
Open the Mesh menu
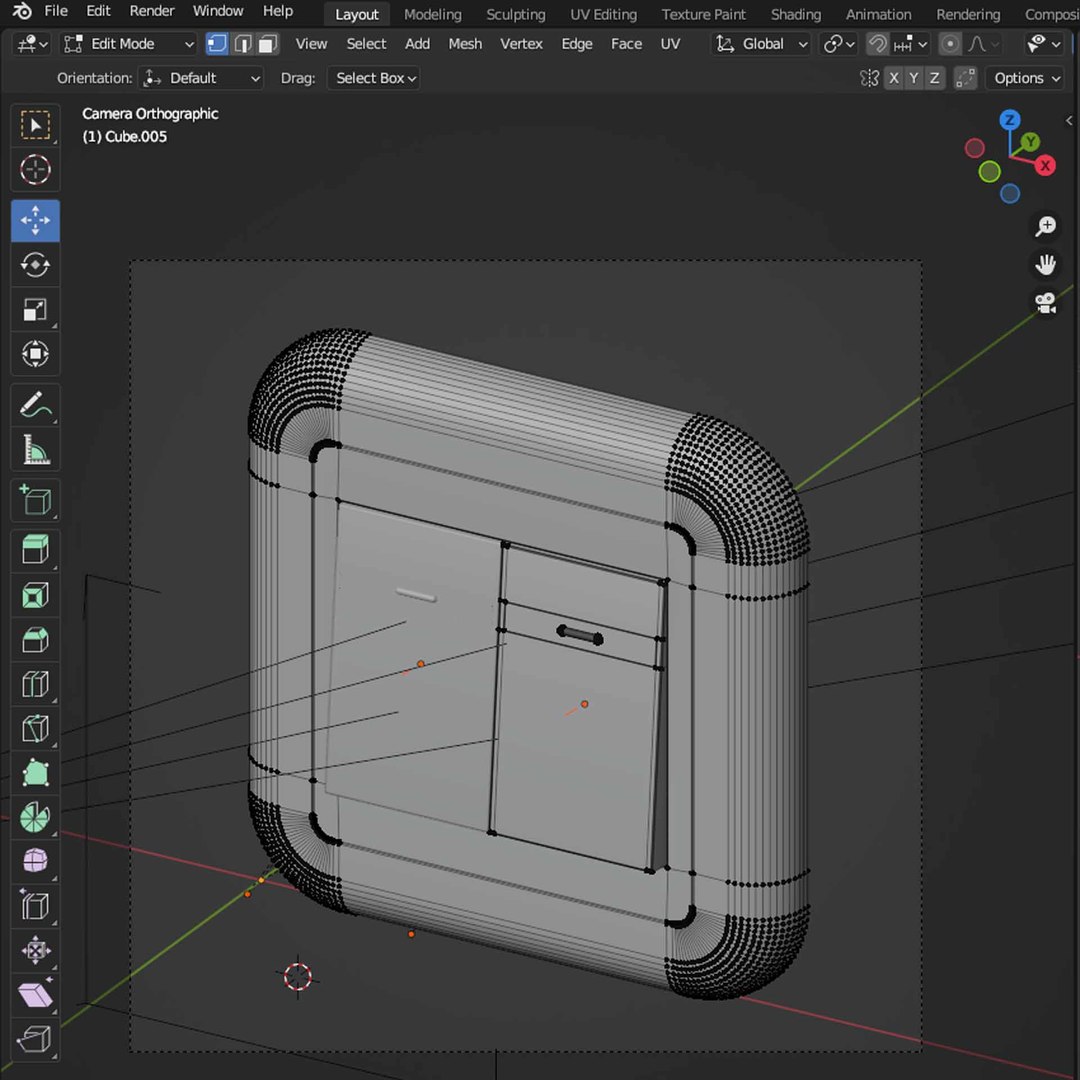465,44
